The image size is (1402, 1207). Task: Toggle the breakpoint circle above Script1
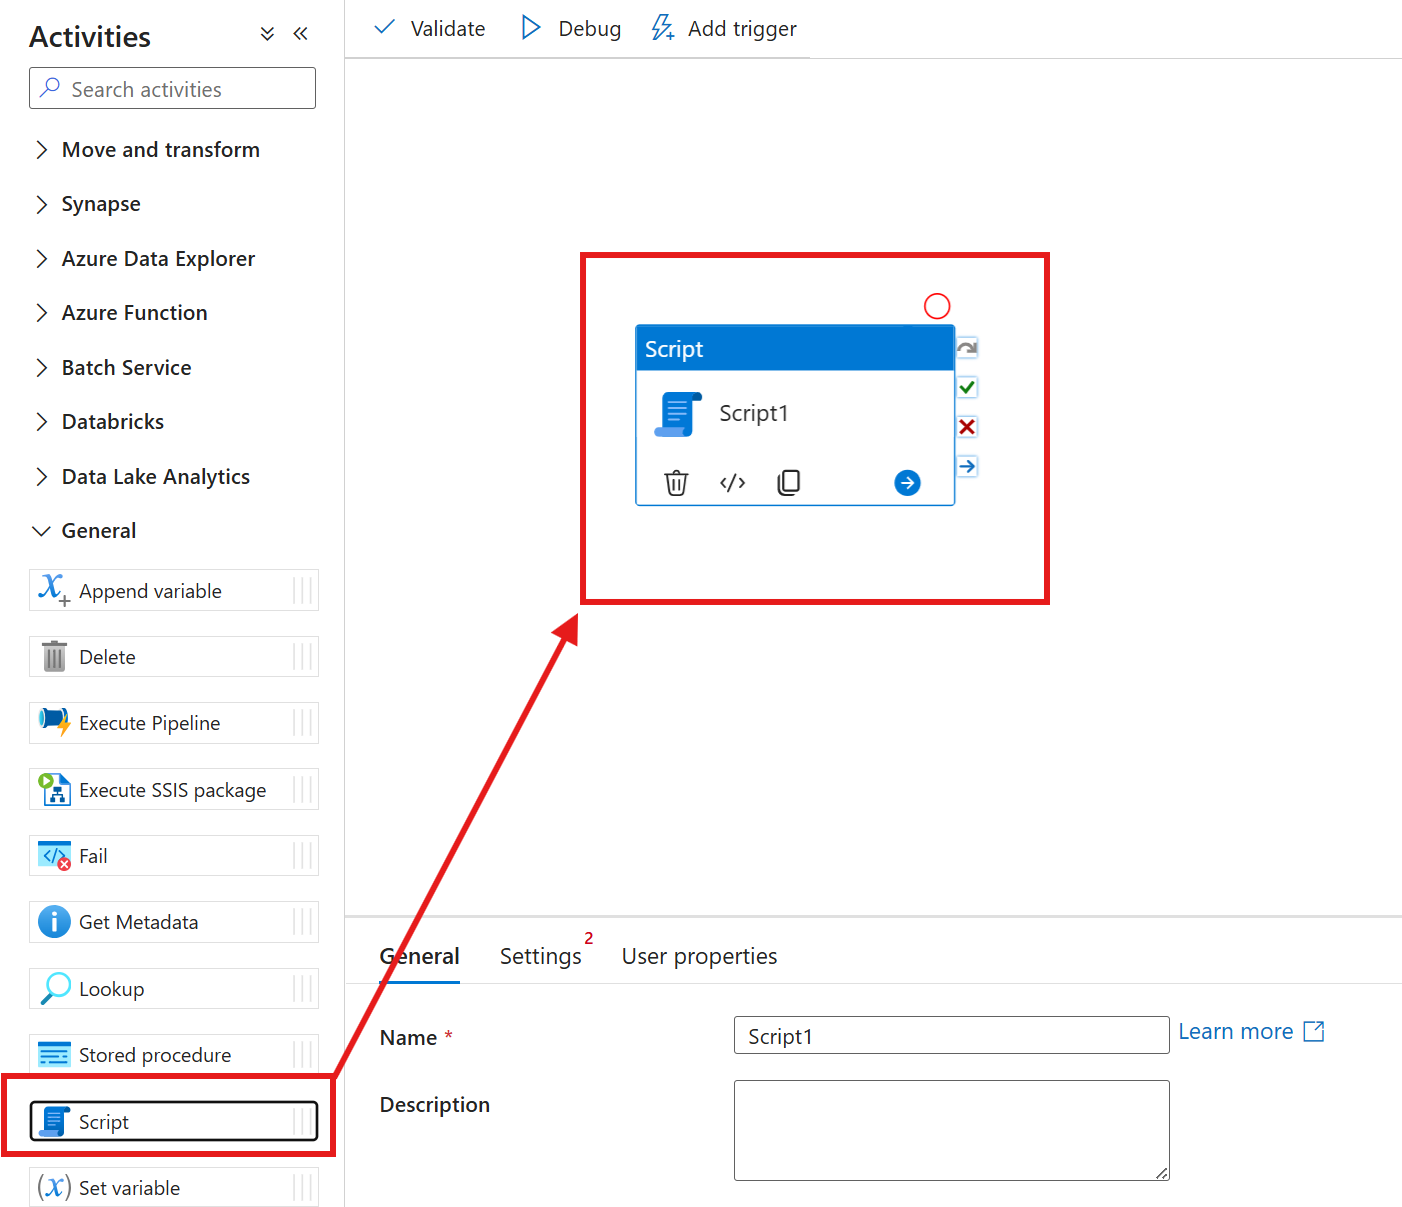point(937,306)
